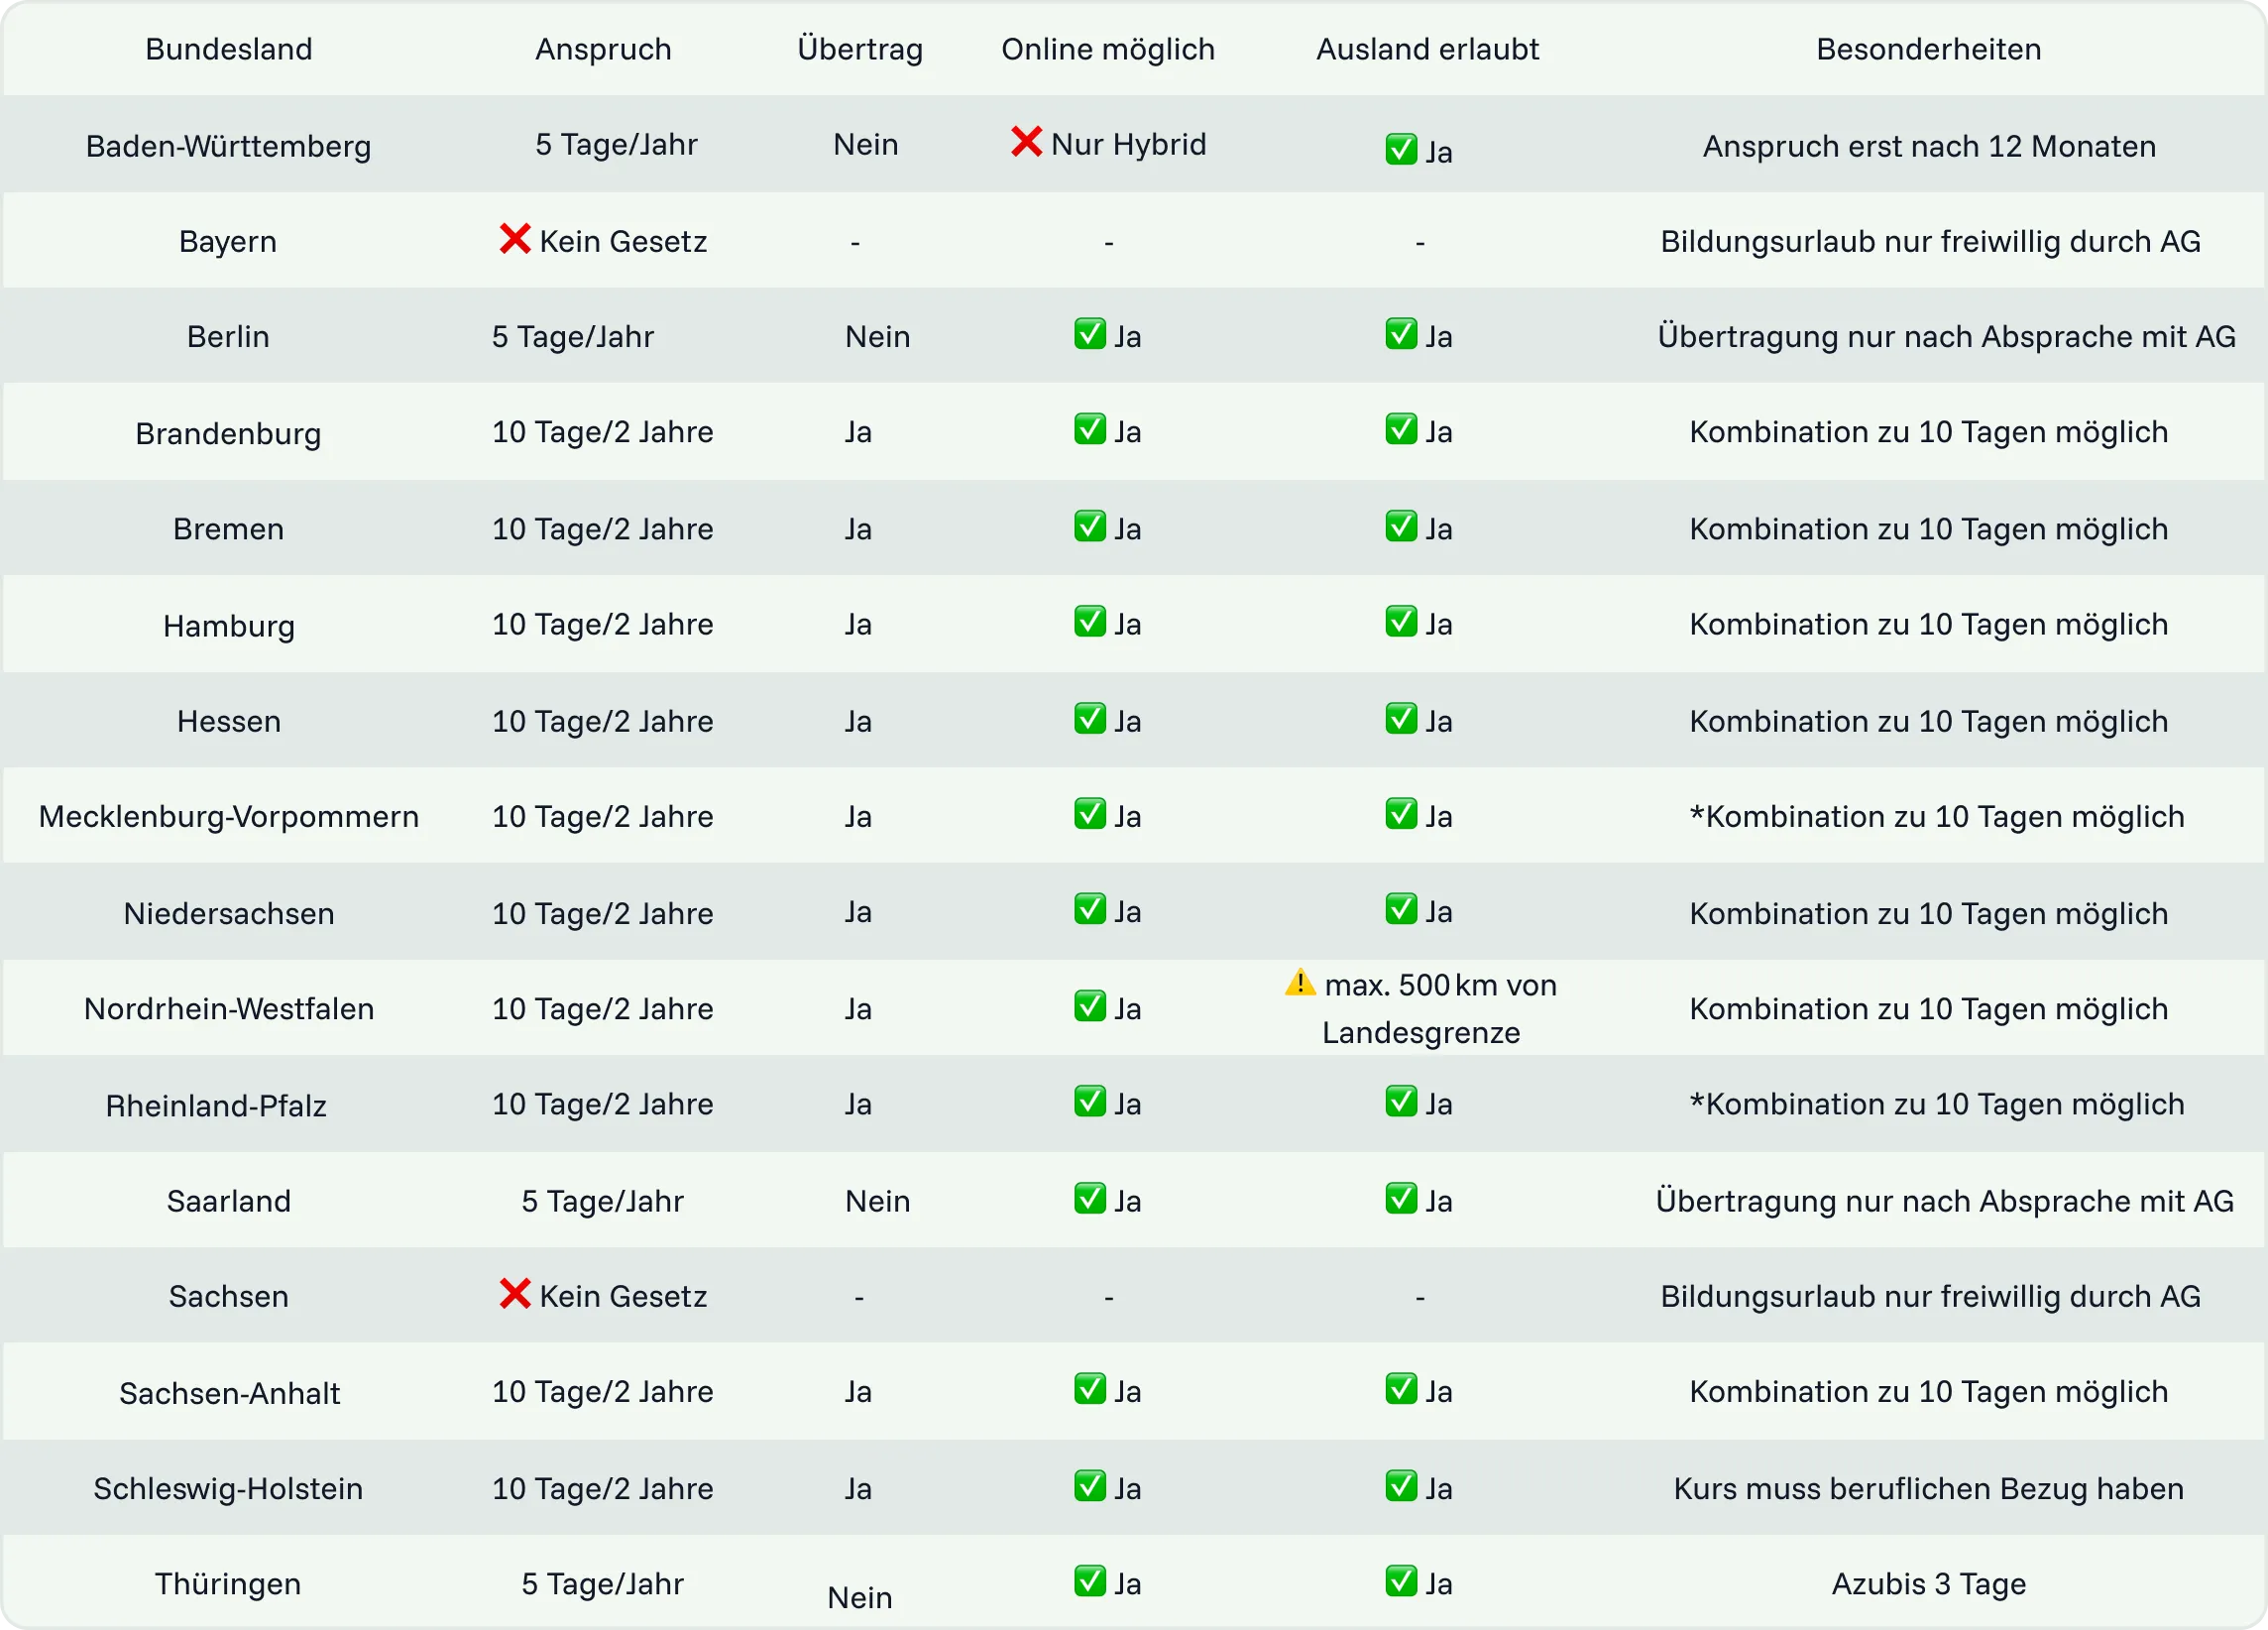Click Hessen's Ausland erlaubt checkmark box
Viewport: 2268px width, 1630px height.
[x=1400, y=719]
